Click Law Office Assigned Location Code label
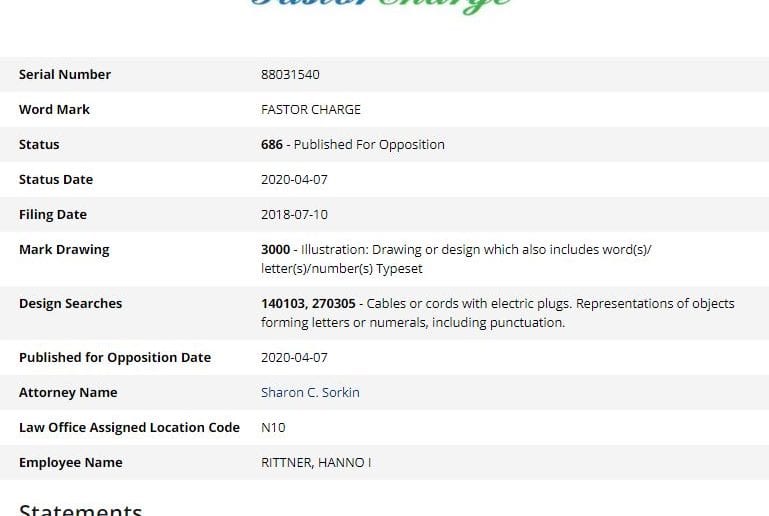The height and width of the screenshot is (516, 769). tap(129, 428)
